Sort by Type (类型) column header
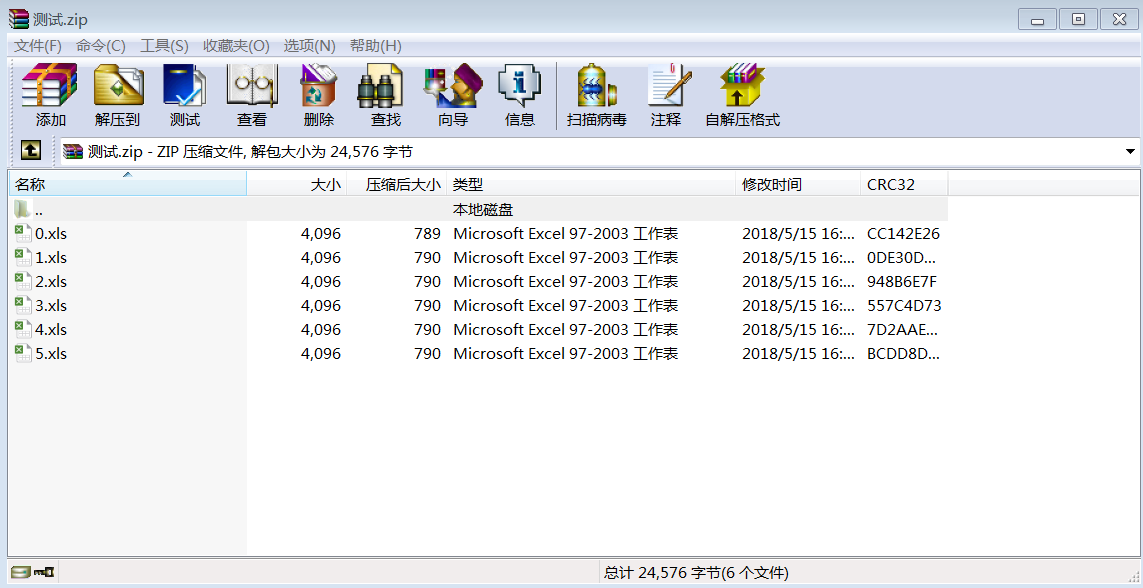This screenshot has width=1143, height=588. tap(591, 184)
